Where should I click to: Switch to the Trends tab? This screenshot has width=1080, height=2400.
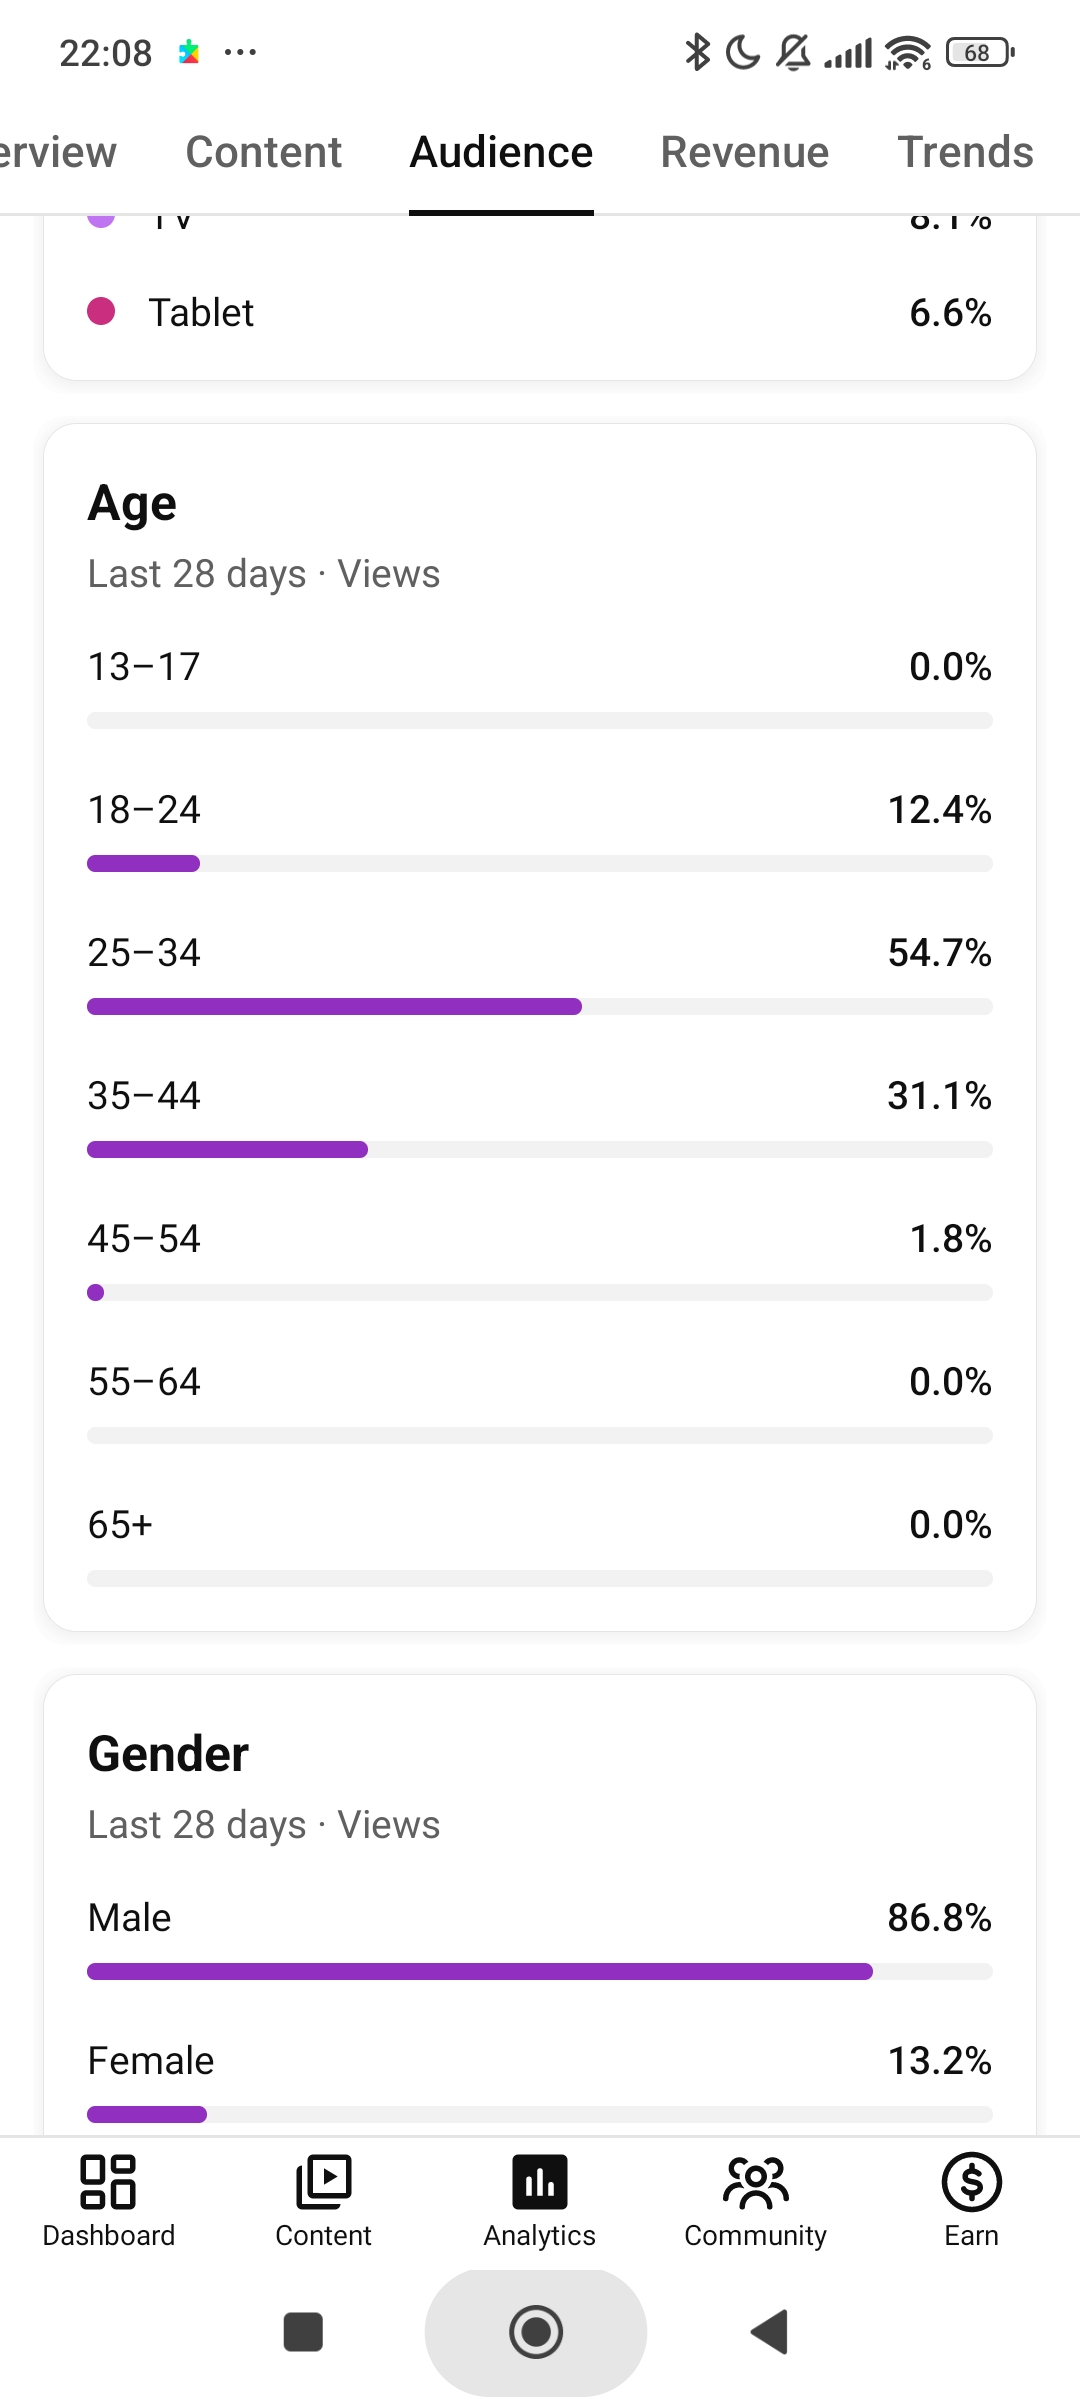[965, 152]
